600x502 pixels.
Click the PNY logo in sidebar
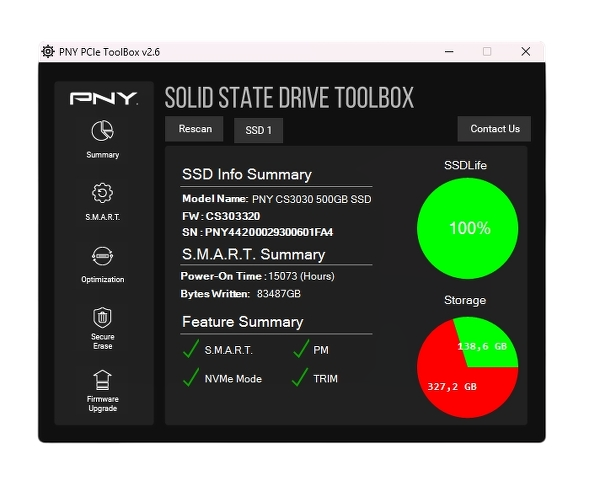click(x=103, y=98)
